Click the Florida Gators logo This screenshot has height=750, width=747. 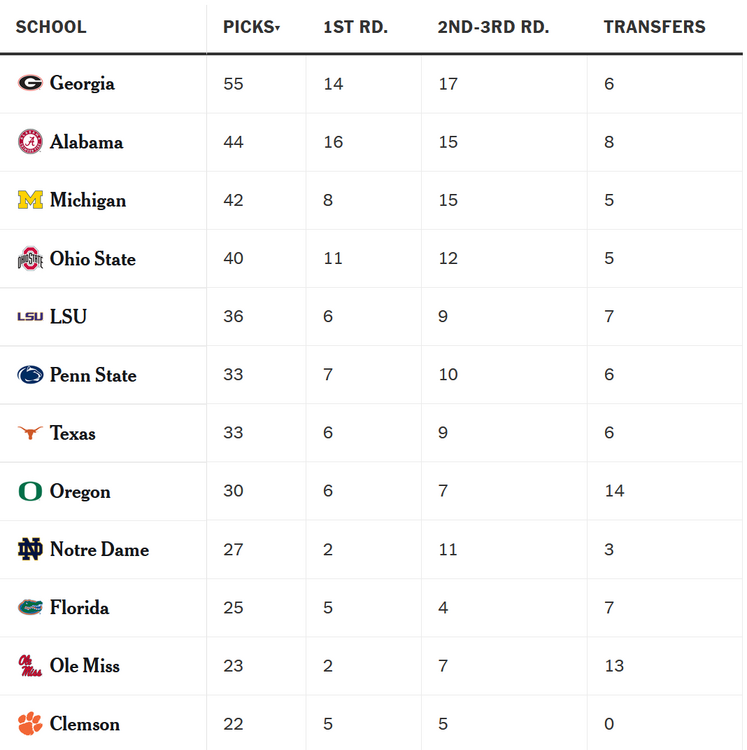pyautogui.click(x=30, y=607)
